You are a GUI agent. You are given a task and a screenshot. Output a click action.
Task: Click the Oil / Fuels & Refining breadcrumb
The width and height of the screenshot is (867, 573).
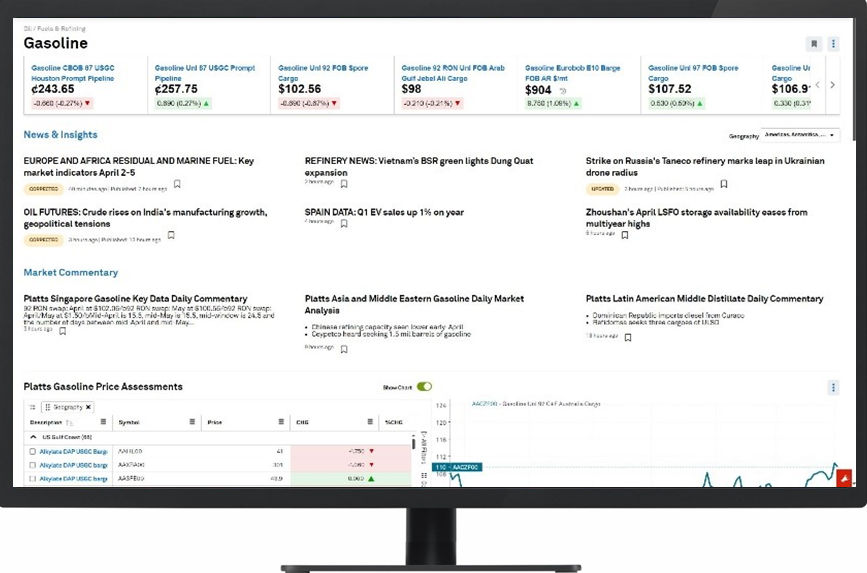[x=54, y=28]
